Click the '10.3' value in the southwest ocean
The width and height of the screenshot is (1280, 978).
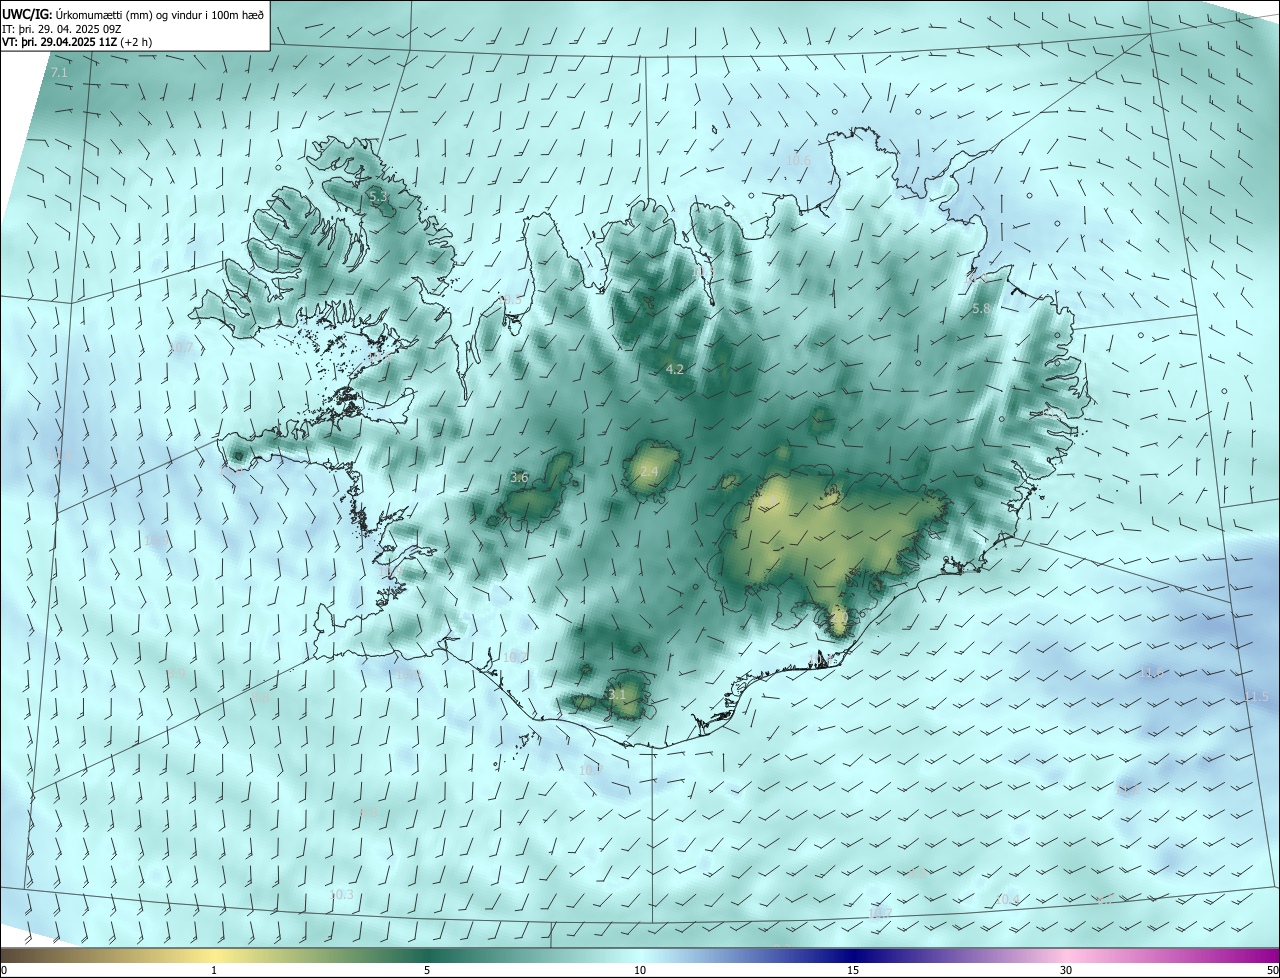342,894
